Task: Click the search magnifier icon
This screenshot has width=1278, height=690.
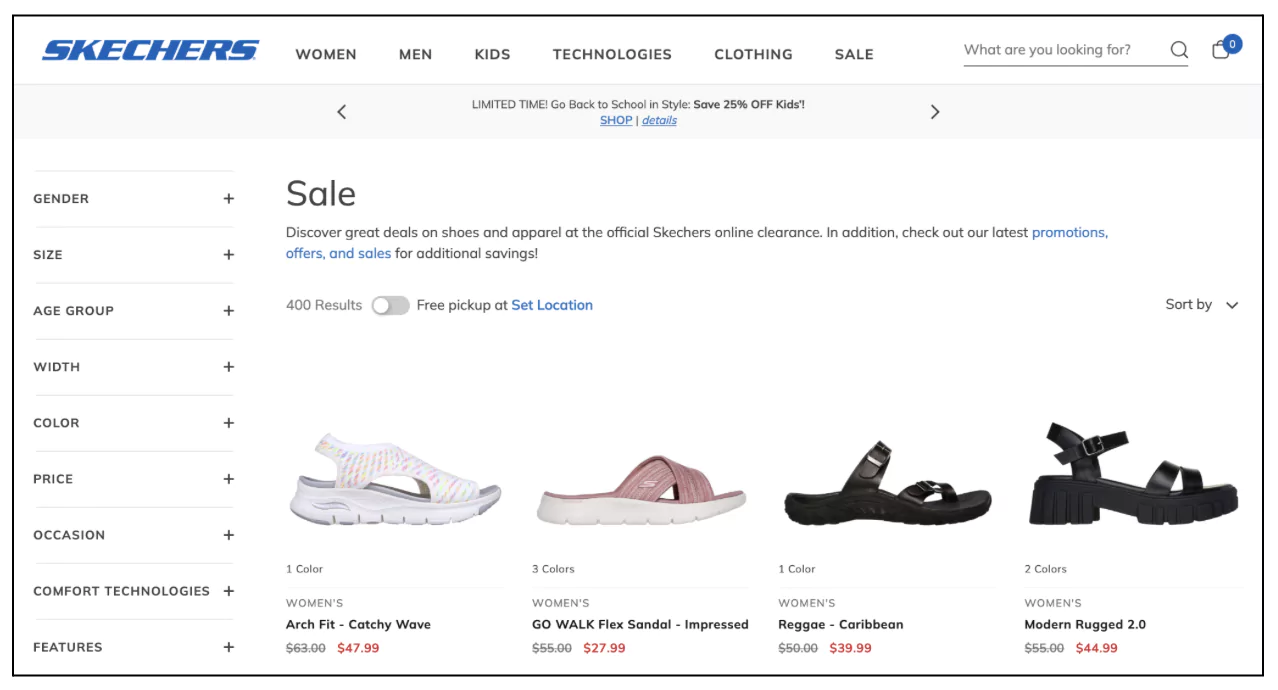Action: 1179,50
